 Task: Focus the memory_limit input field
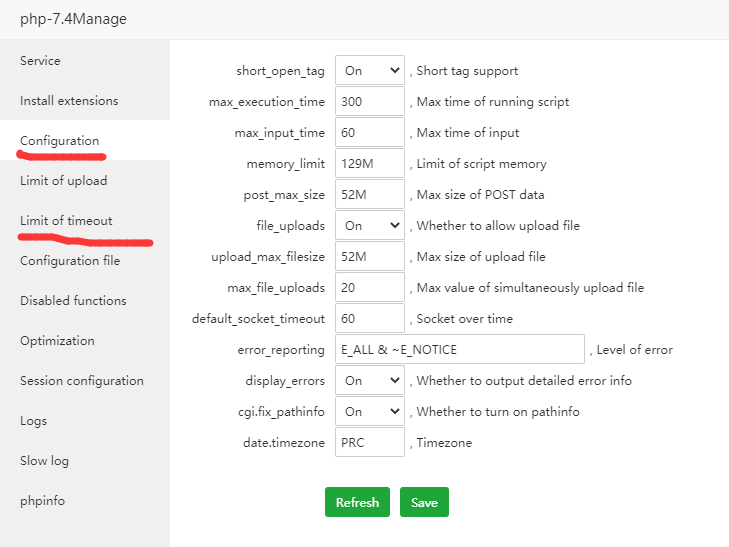(369, 164)
